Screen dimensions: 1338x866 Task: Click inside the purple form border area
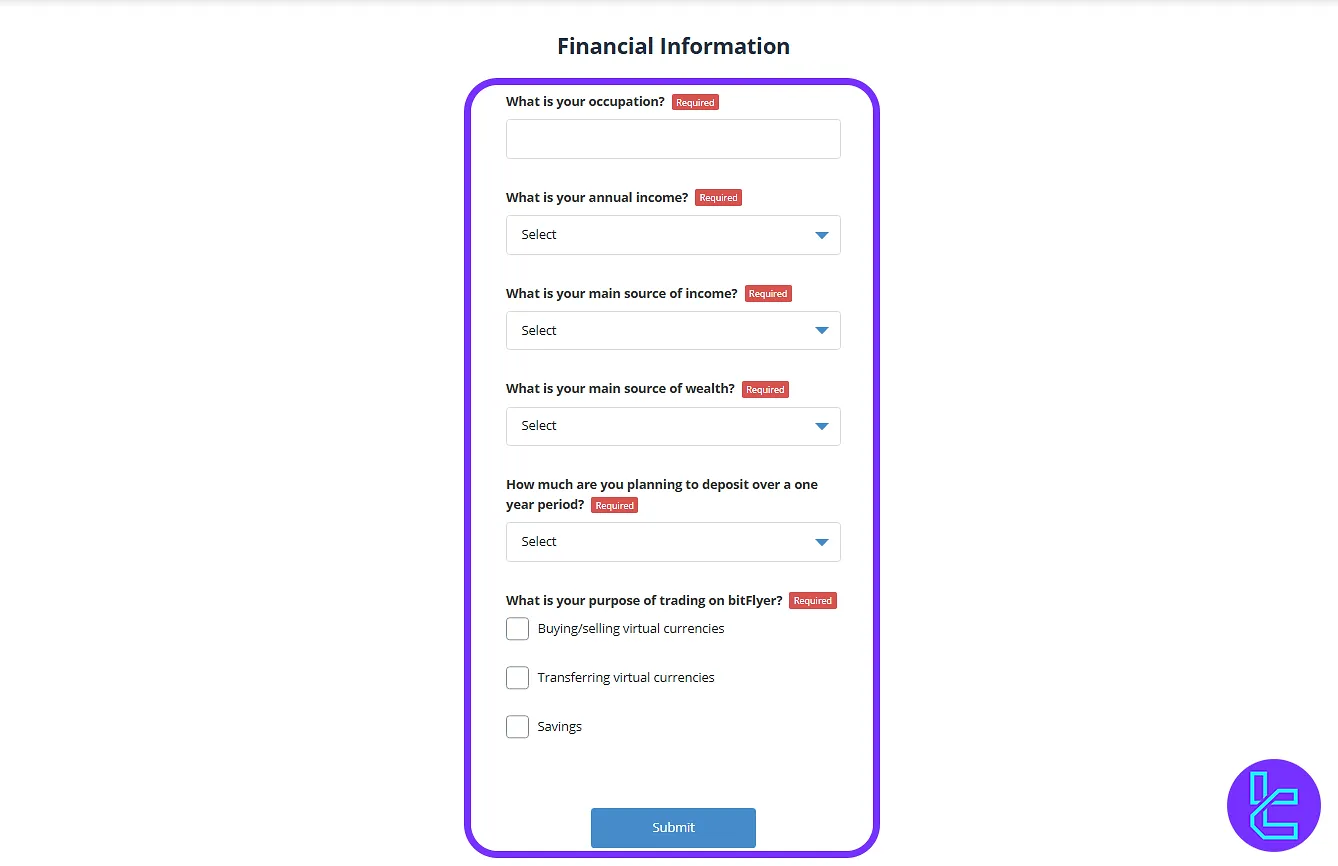pos(673,773)
